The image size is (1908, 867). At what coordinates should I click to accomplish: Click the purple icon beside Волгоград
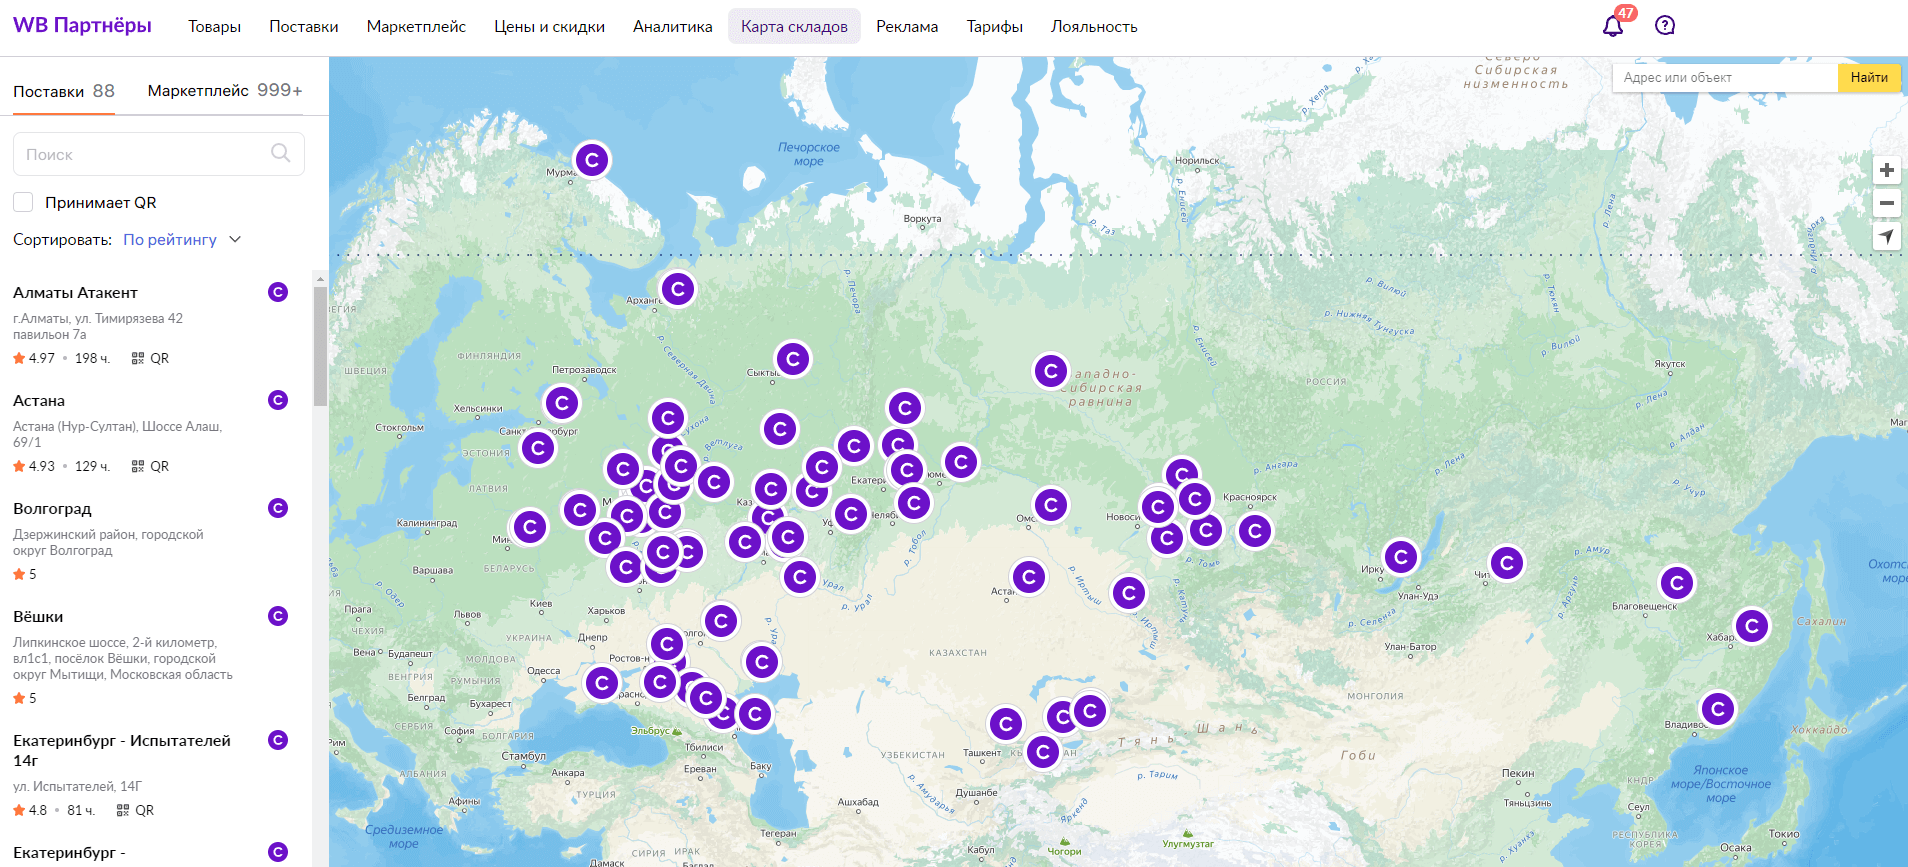point(278,508)
